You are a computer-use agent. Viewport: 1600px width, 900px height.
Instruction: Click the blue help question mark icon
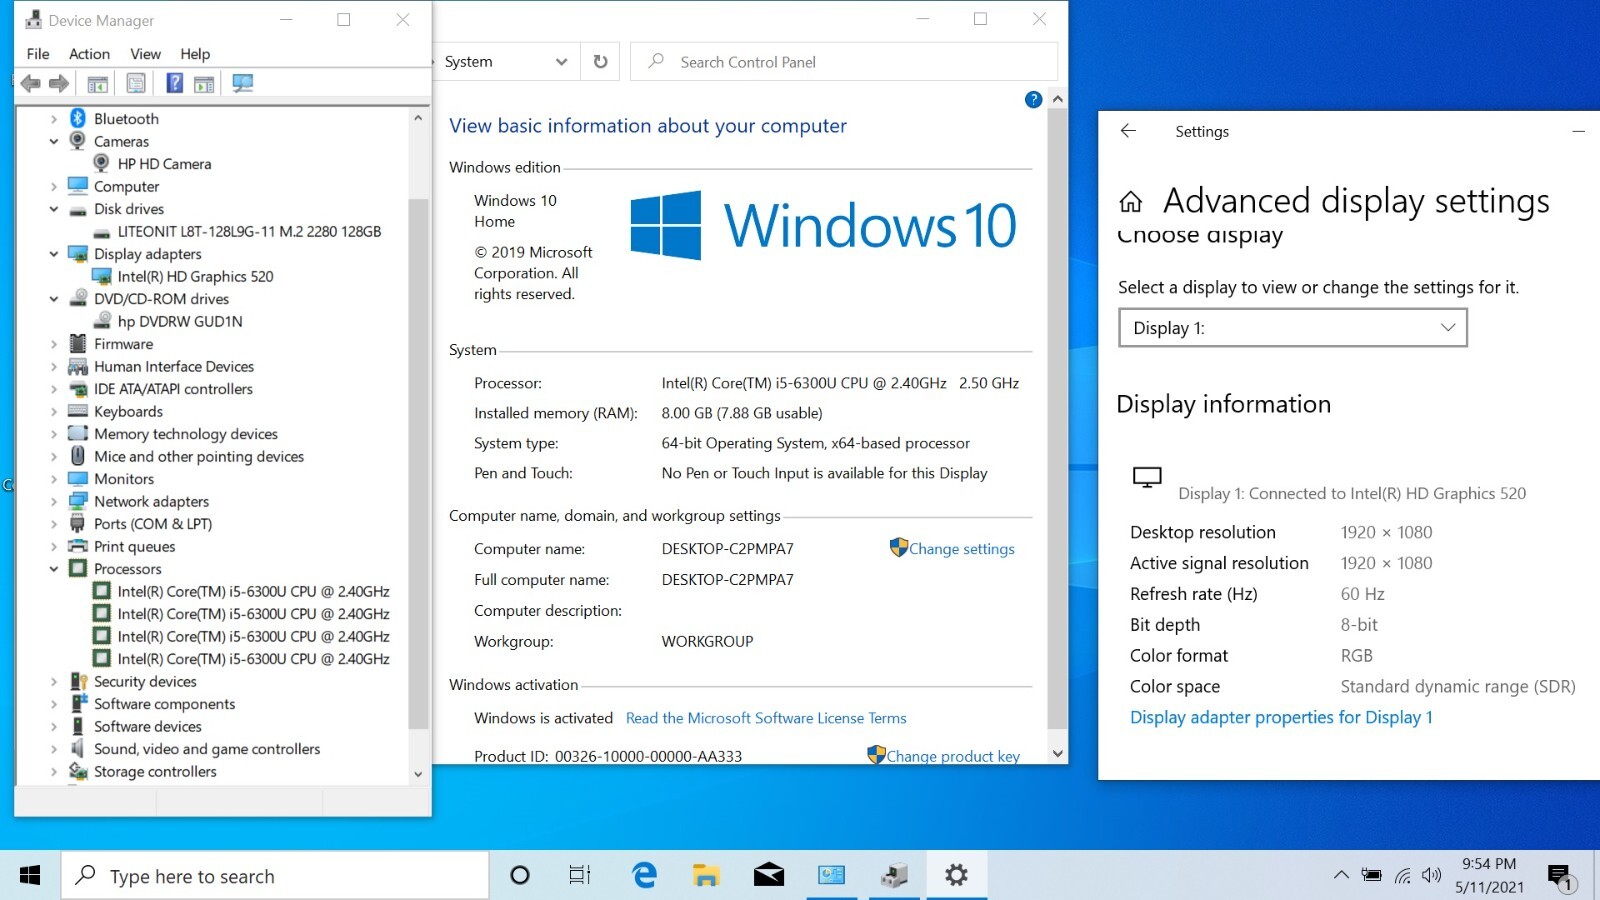tap(1034, 99)
